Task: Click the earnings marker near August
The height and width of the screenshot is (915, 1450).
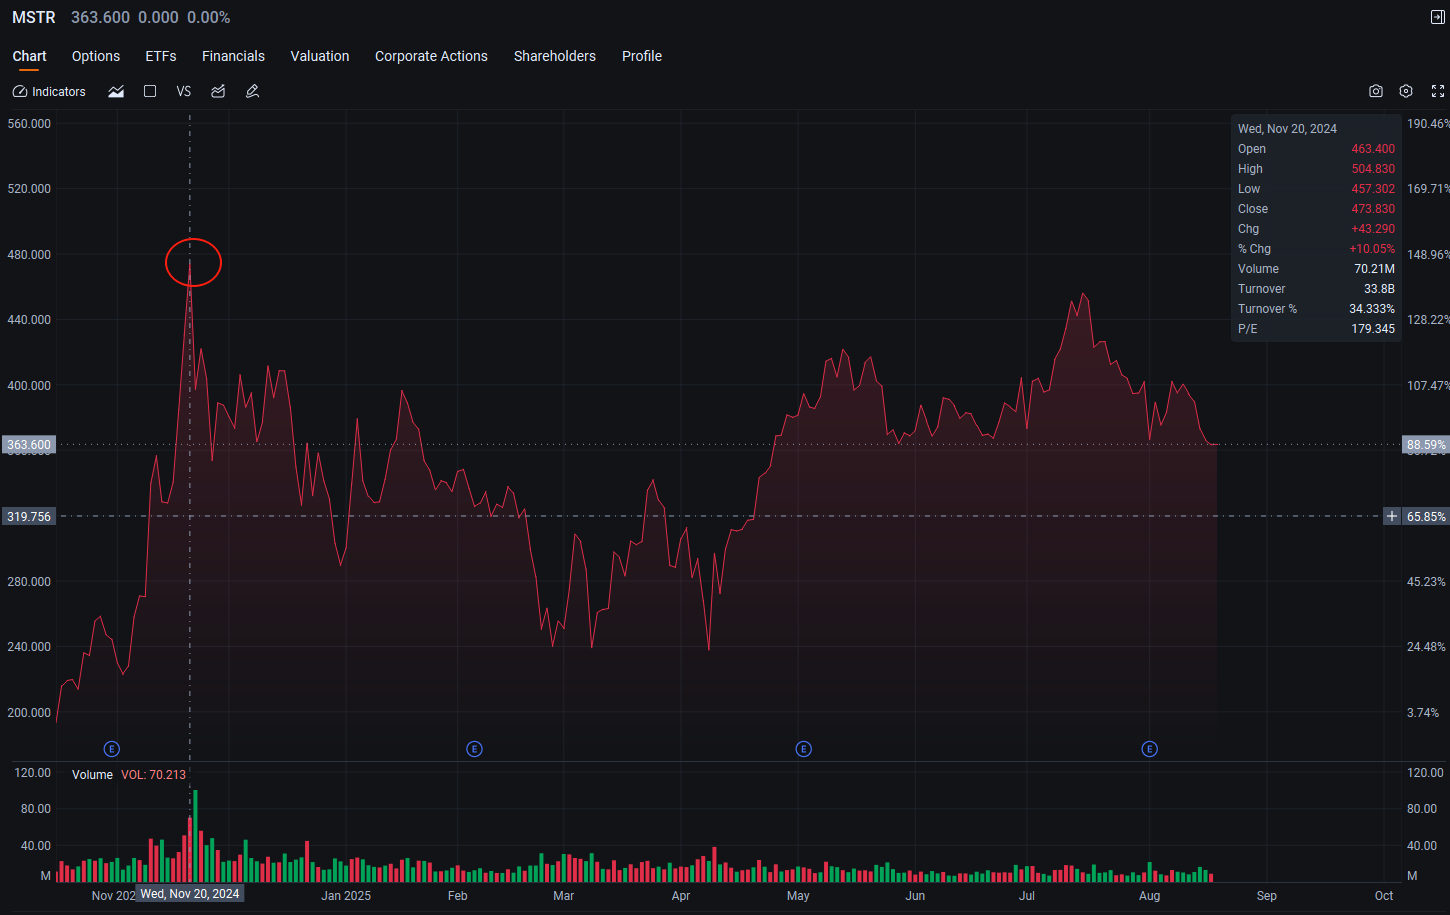Action: click(x=1150, y=749)
